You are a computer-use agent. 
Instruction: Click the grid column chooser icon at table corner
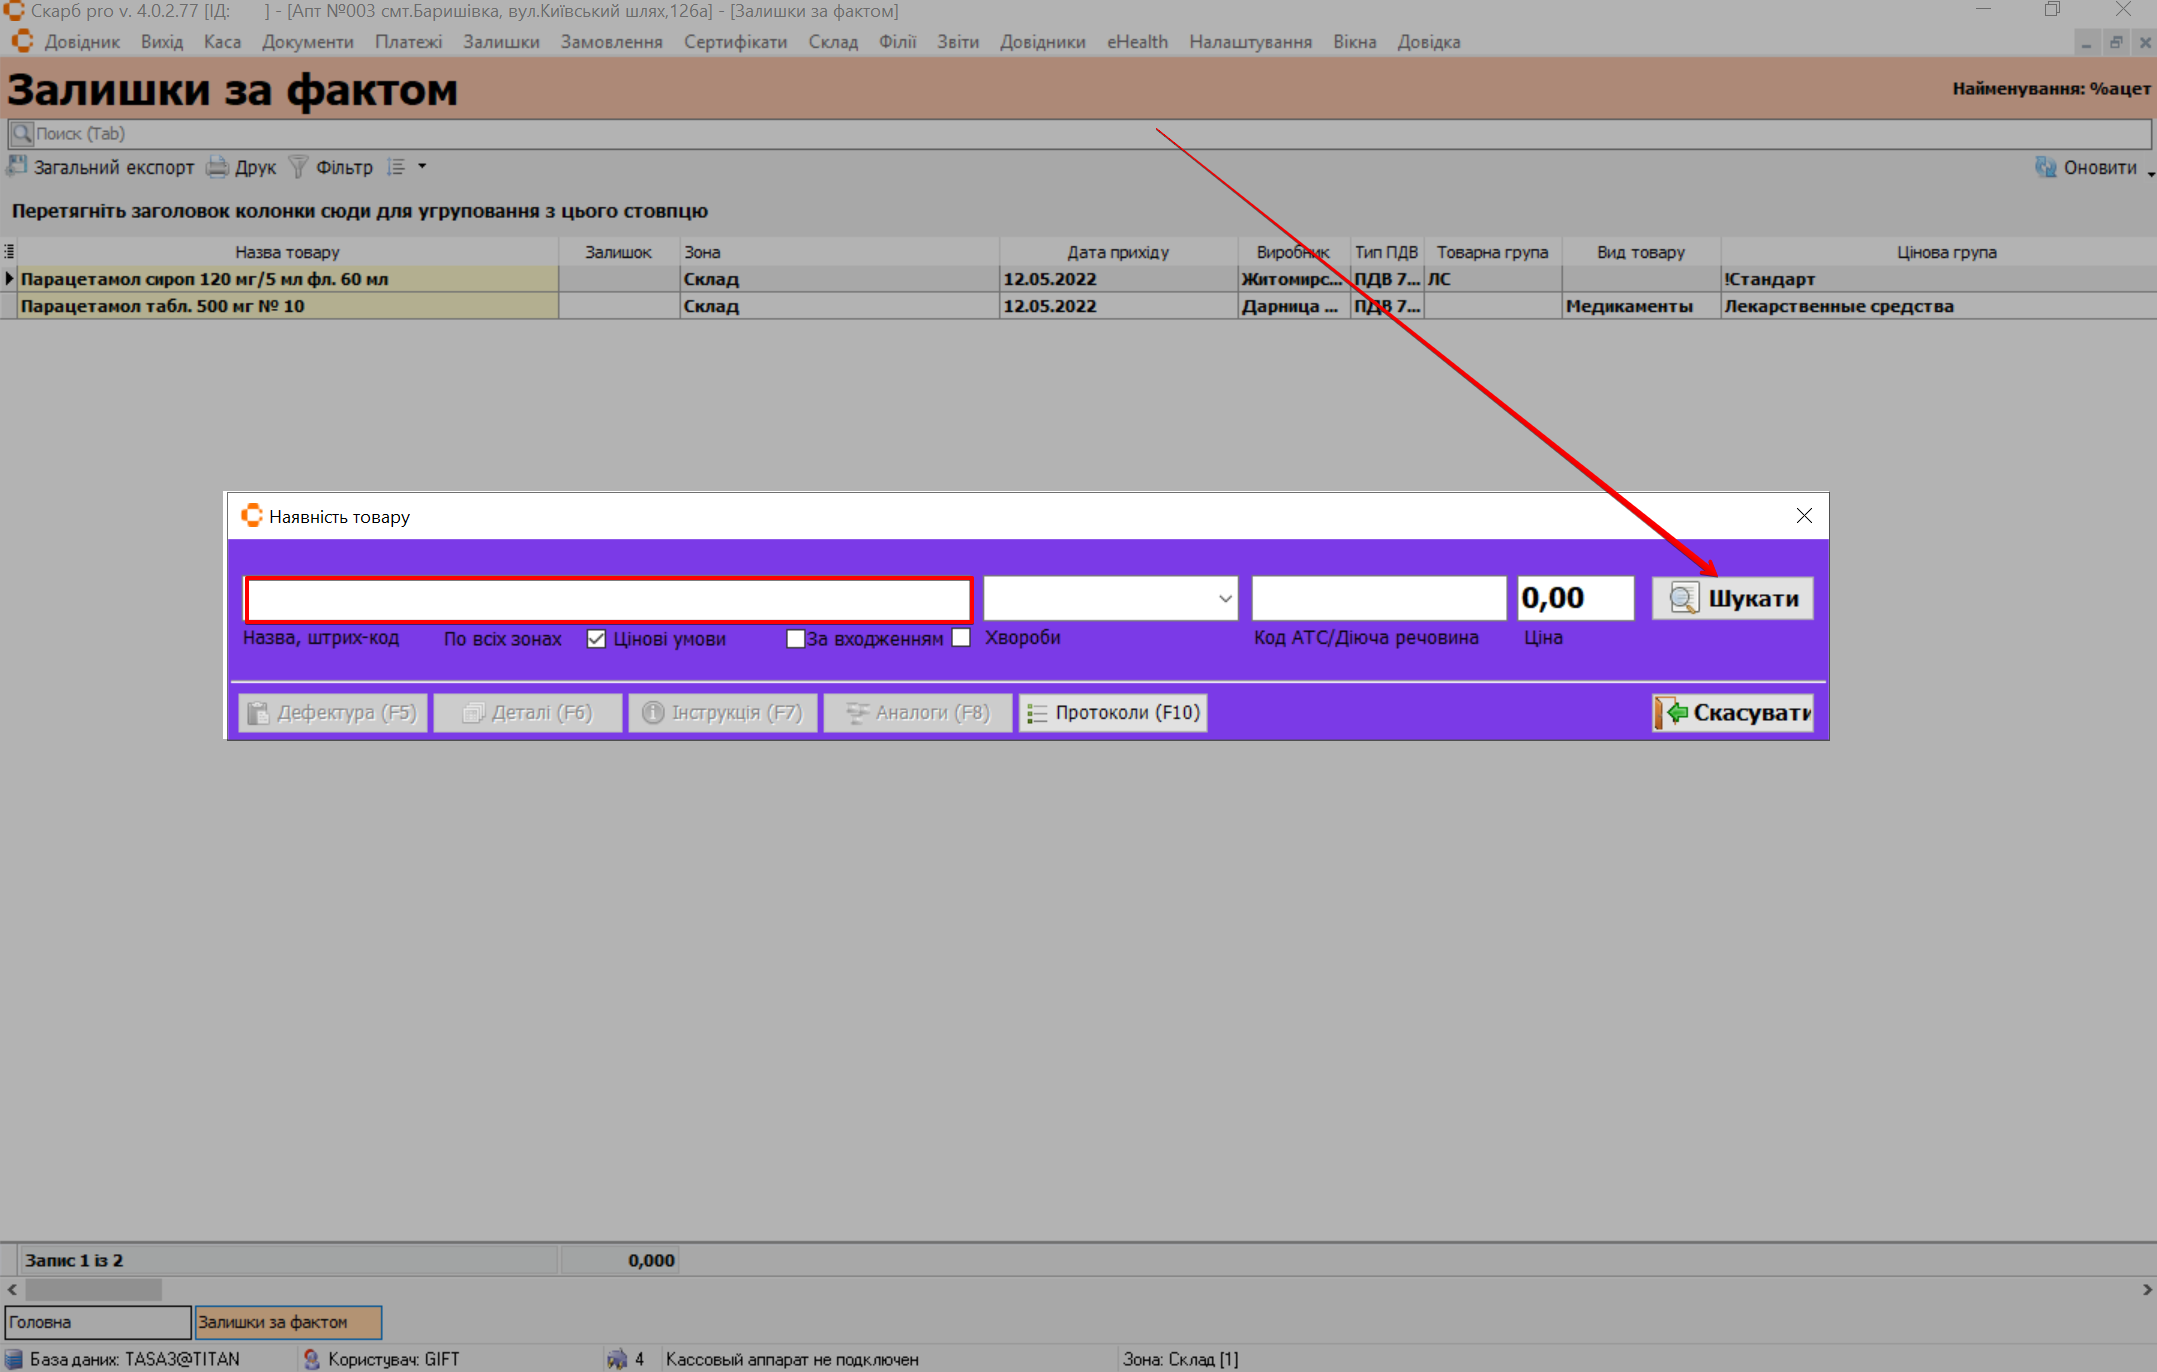[9, 252]
